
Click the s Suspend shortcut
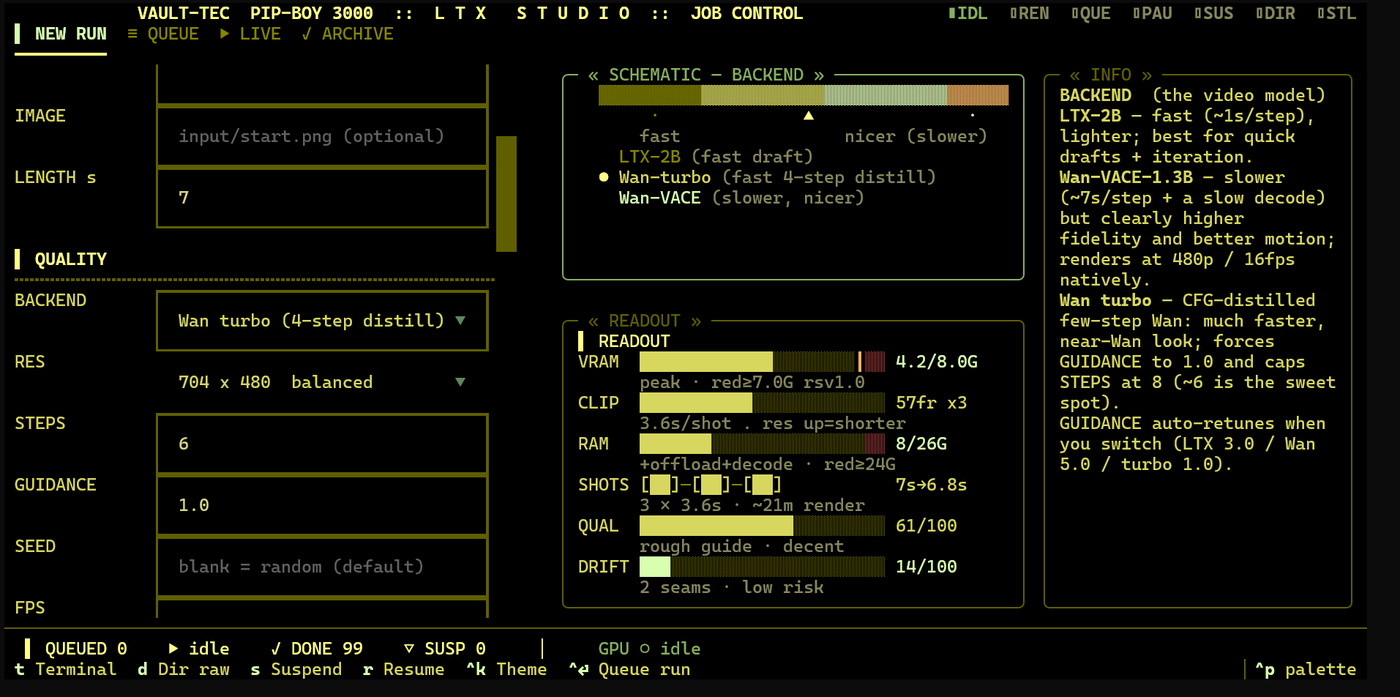pyautogui.click(x=296, y=669)
